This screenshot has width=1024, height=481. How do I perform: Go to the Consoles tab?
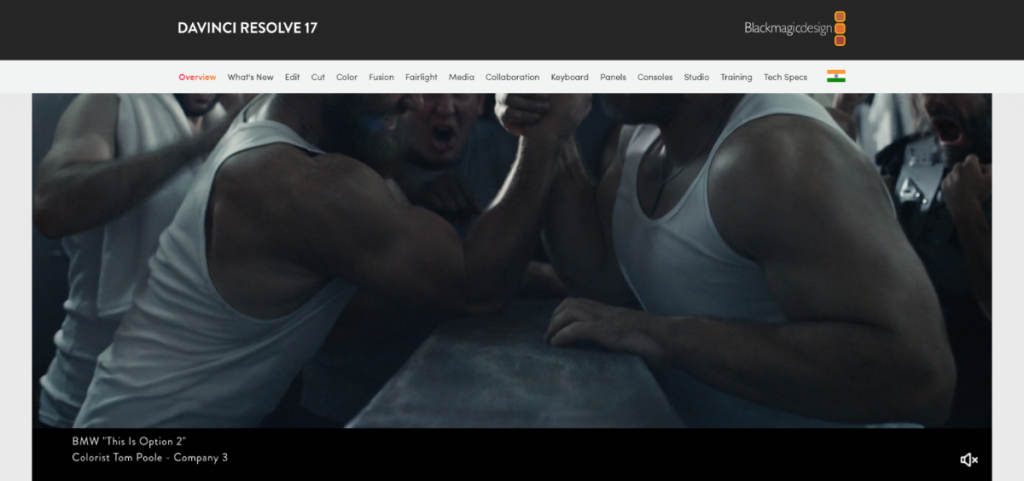click(655, 77)
